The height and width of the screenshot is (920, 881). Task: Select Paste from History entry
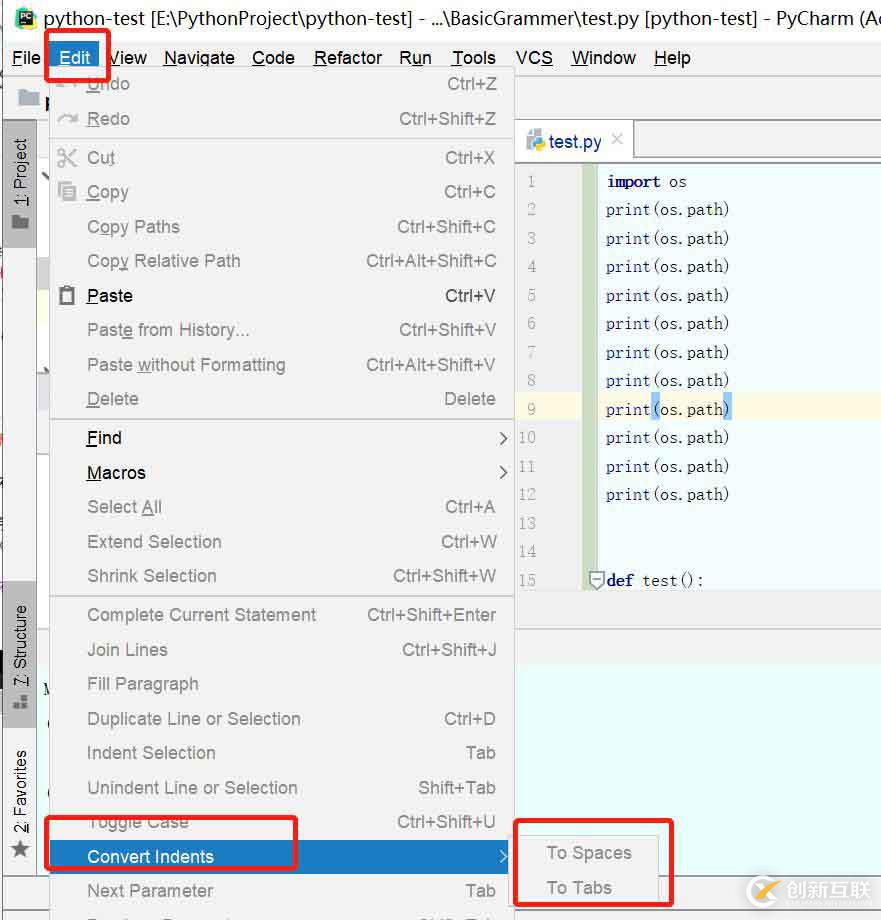[282, 330]
